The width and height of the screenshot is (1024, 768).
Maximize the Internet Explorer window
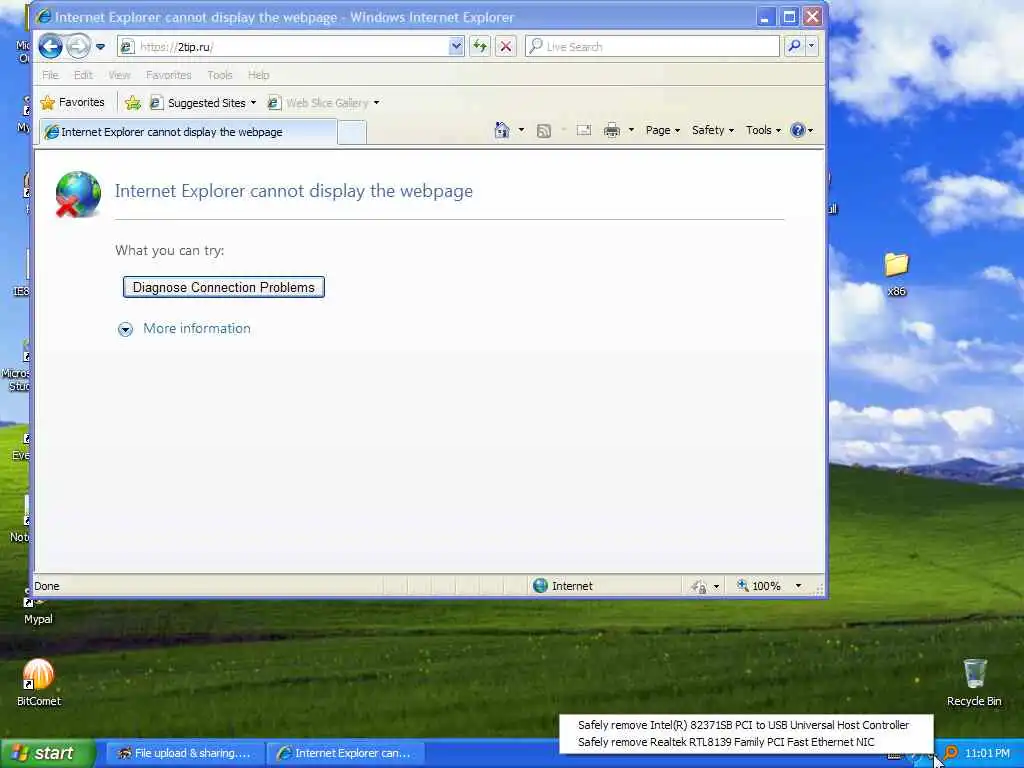(x=789, y=17)
